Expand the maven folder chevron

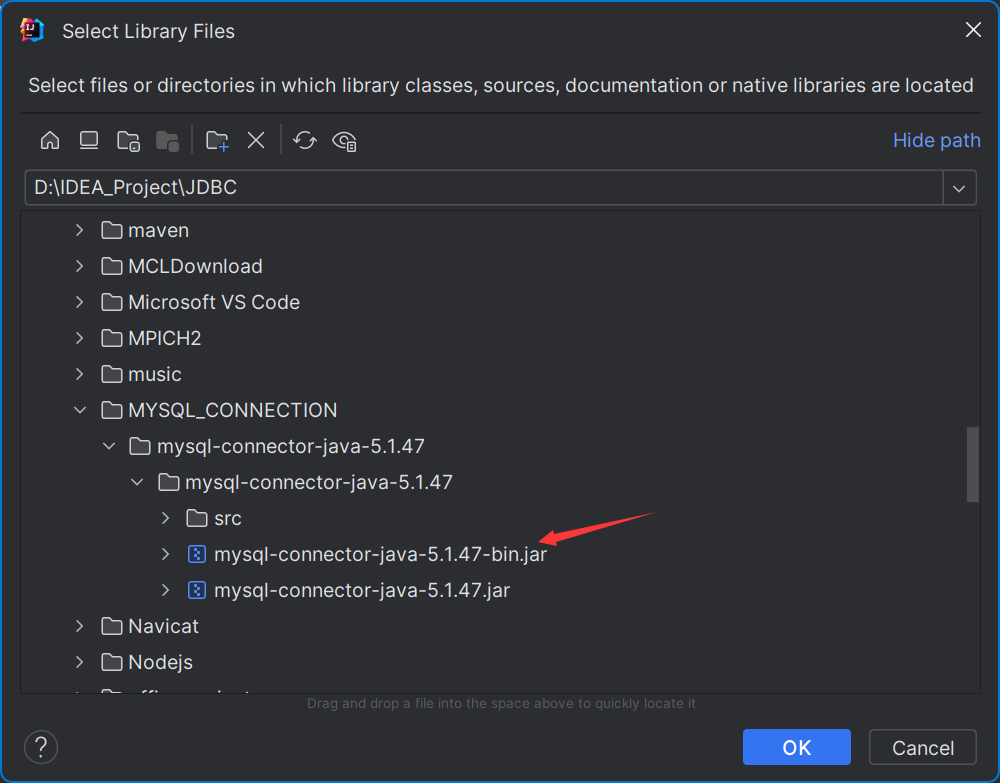click(x=80, y=230)
